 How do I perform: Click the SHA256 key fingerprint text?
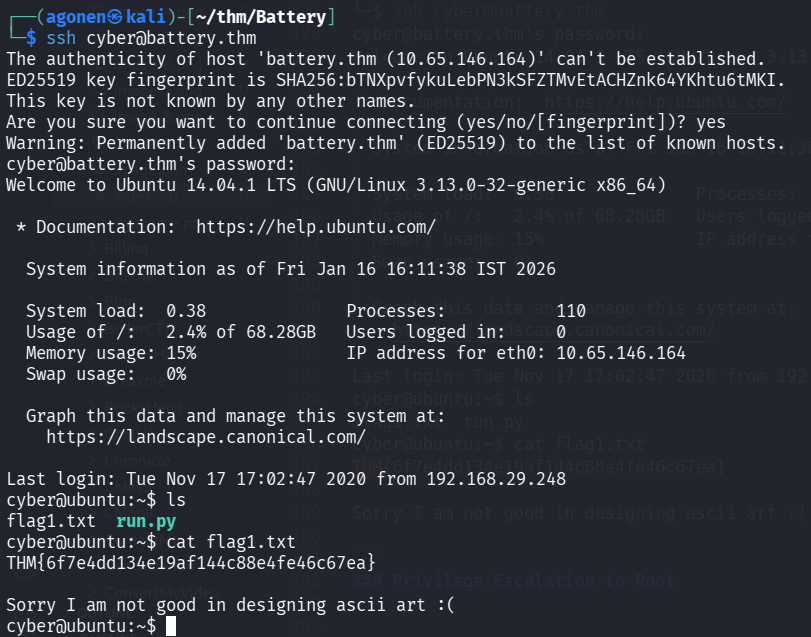455,80
